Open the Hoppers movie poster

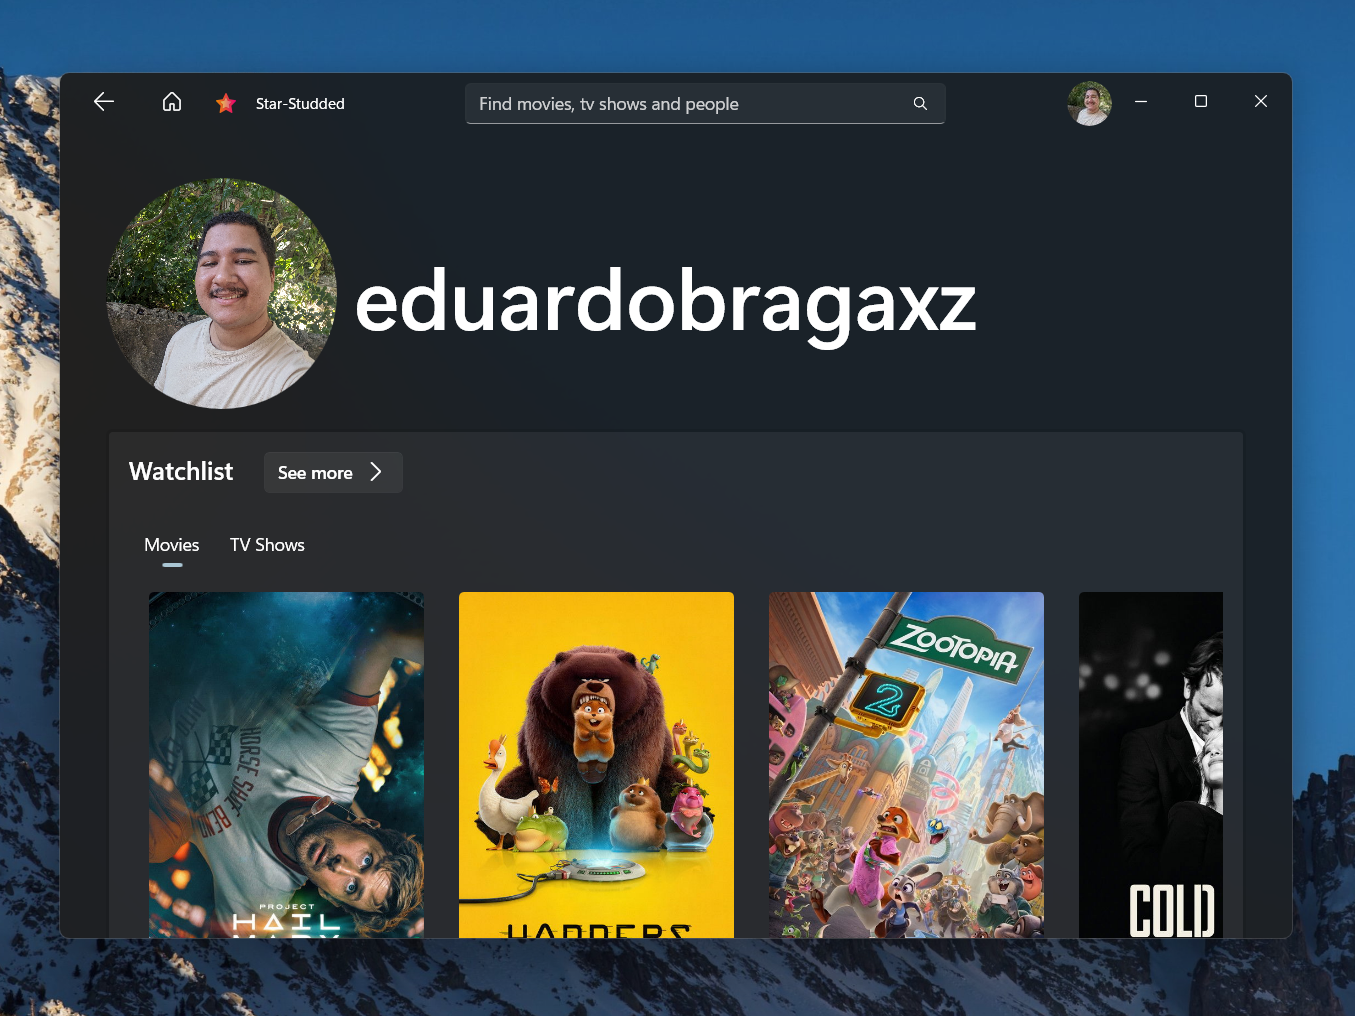[596, 765]
